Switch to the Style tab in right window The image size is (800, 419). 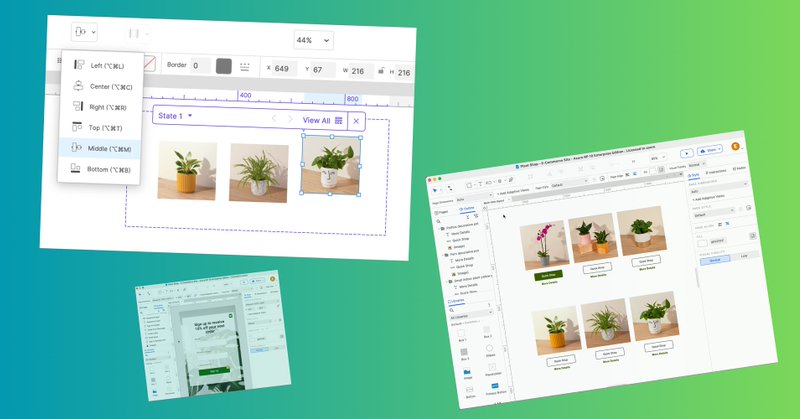pyautogui.click(x=694, y=175)
